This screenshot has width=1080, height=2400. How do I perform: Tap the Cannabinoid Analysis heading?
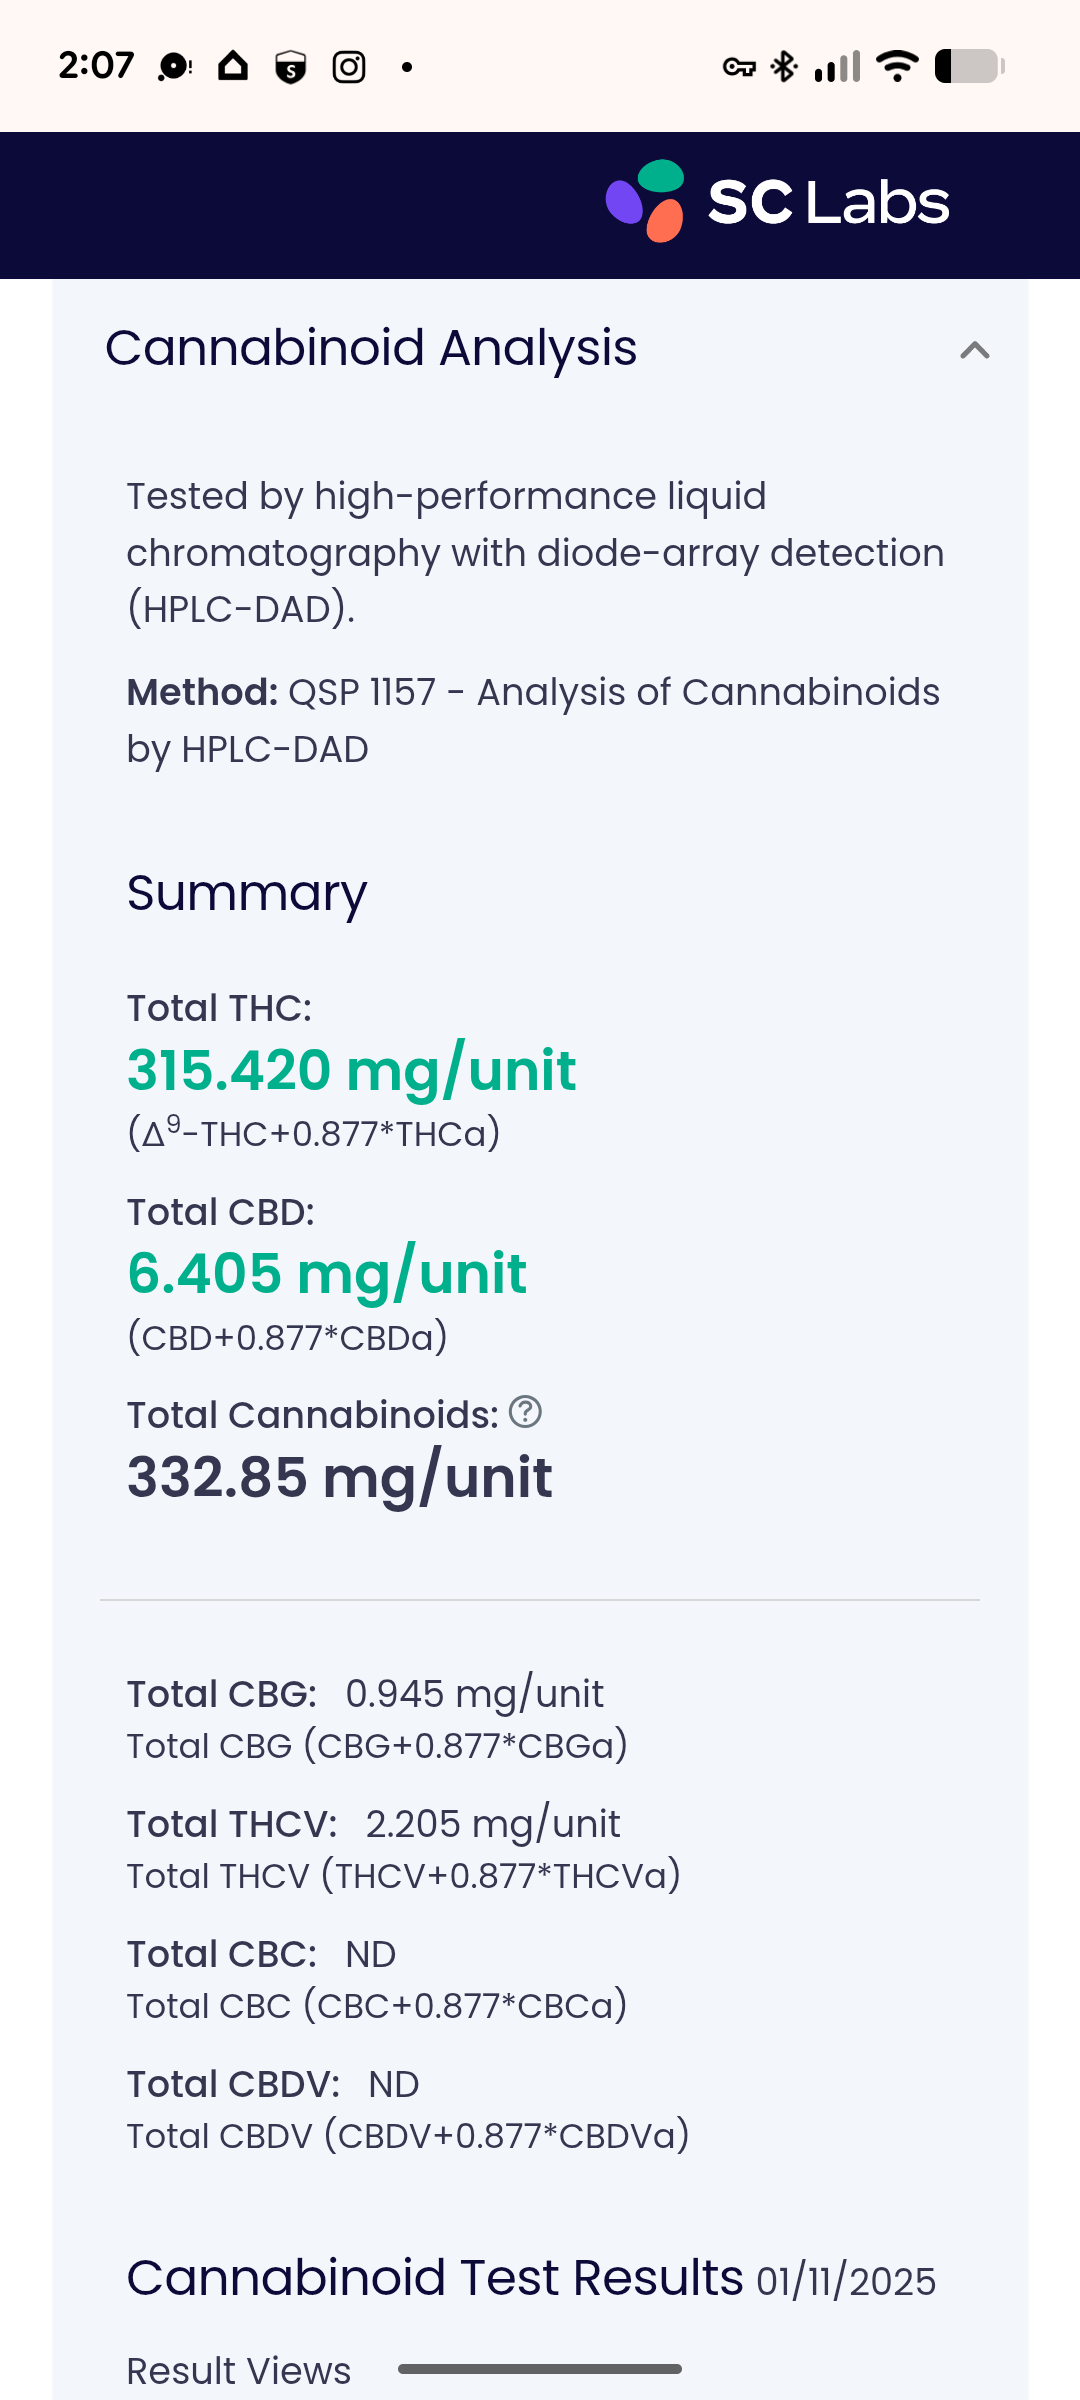pos(371,348)
